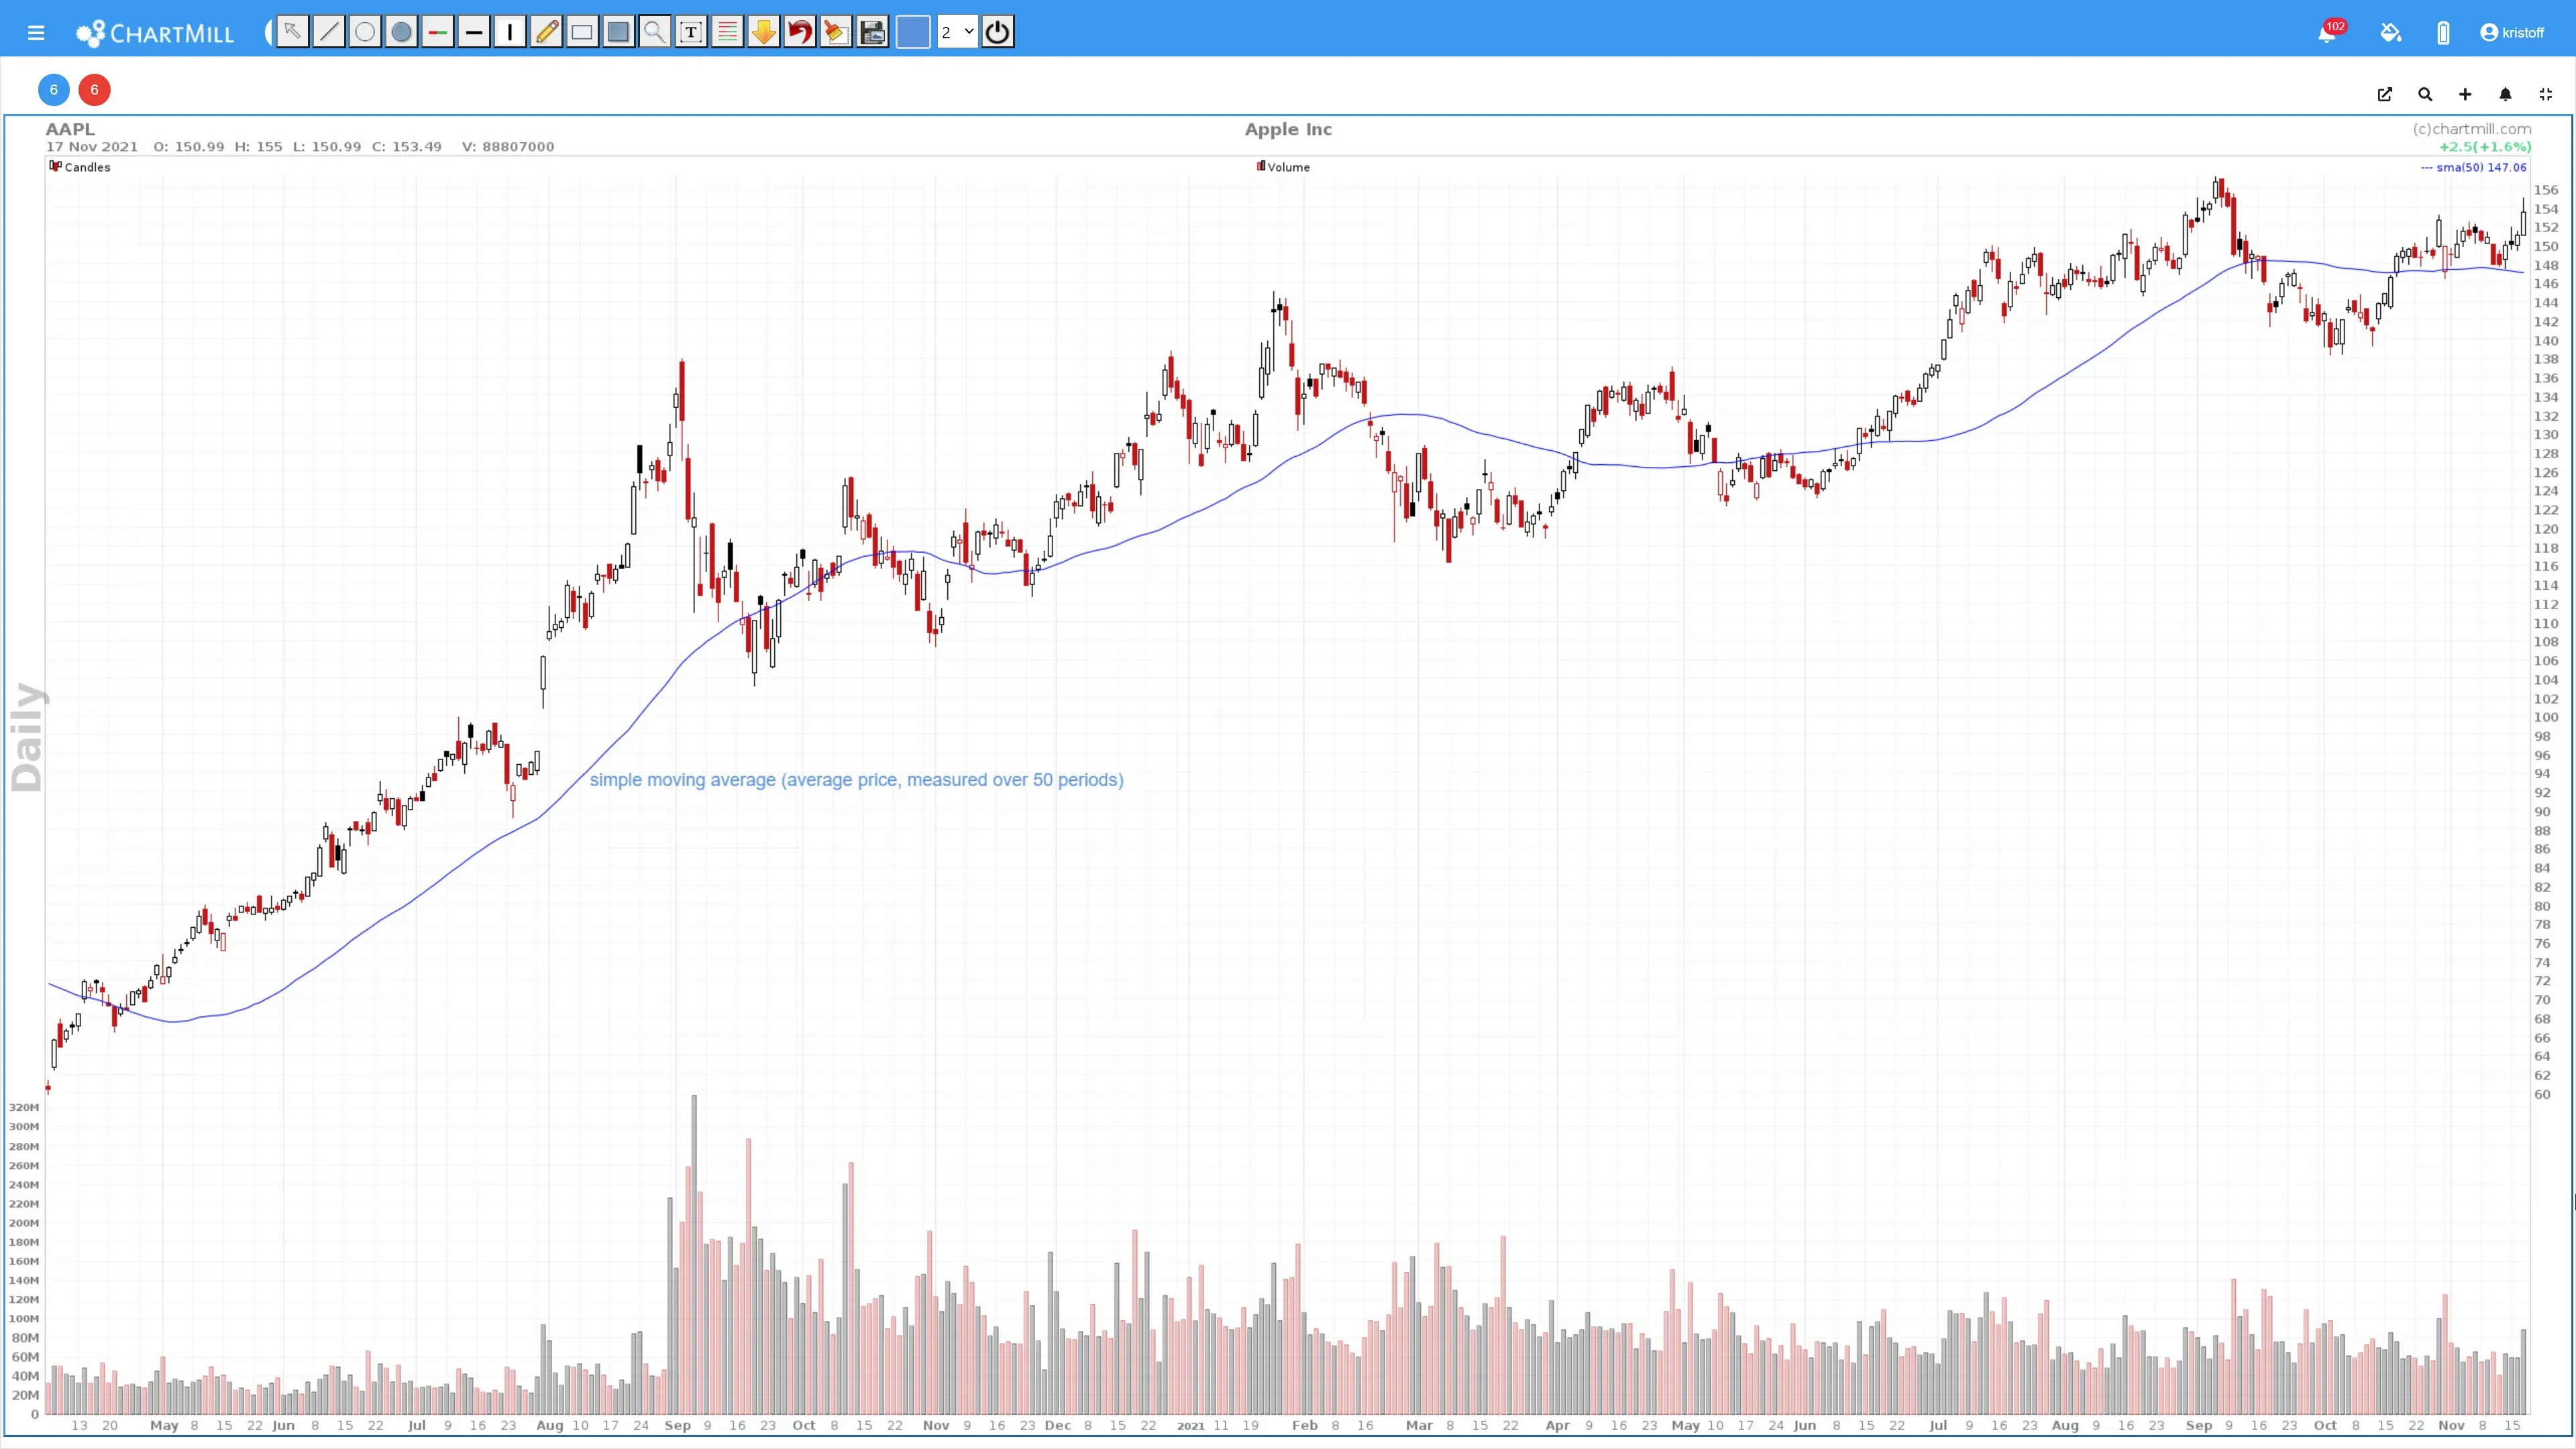Click the 100 price axis label
The height and width of the screenshot is (1449, 2576).
coord(2546,718)
